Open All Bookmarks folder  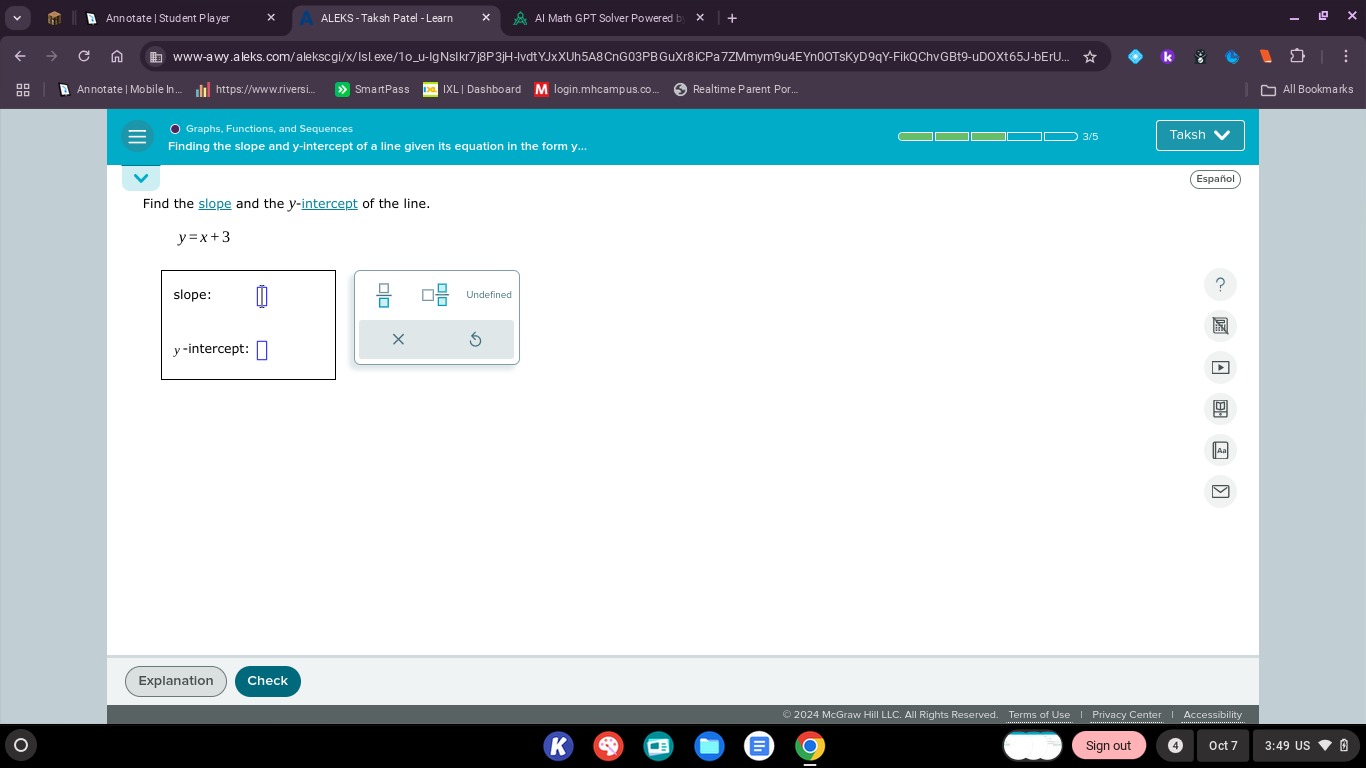(1307, 89)
